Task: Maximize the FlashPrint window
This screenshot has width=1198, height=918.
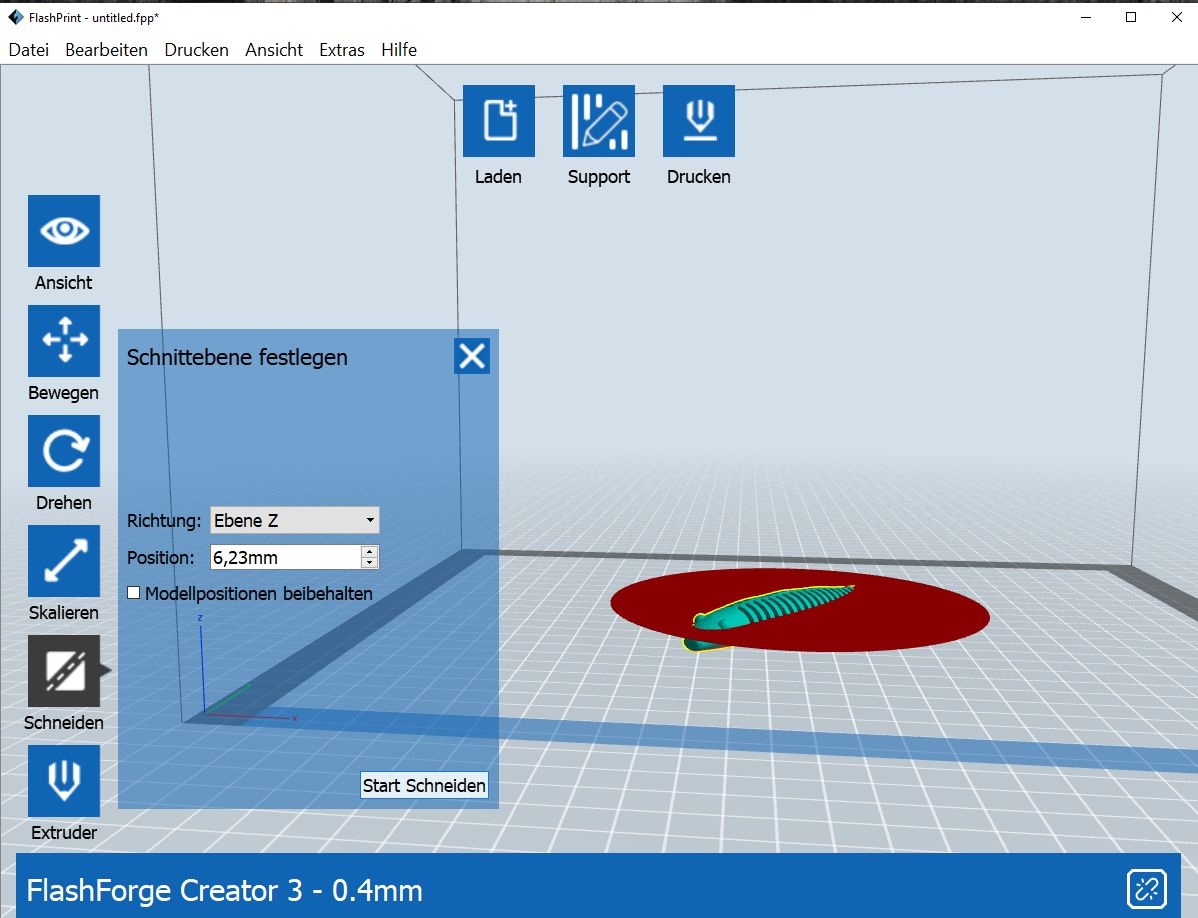Action: 1131,18
